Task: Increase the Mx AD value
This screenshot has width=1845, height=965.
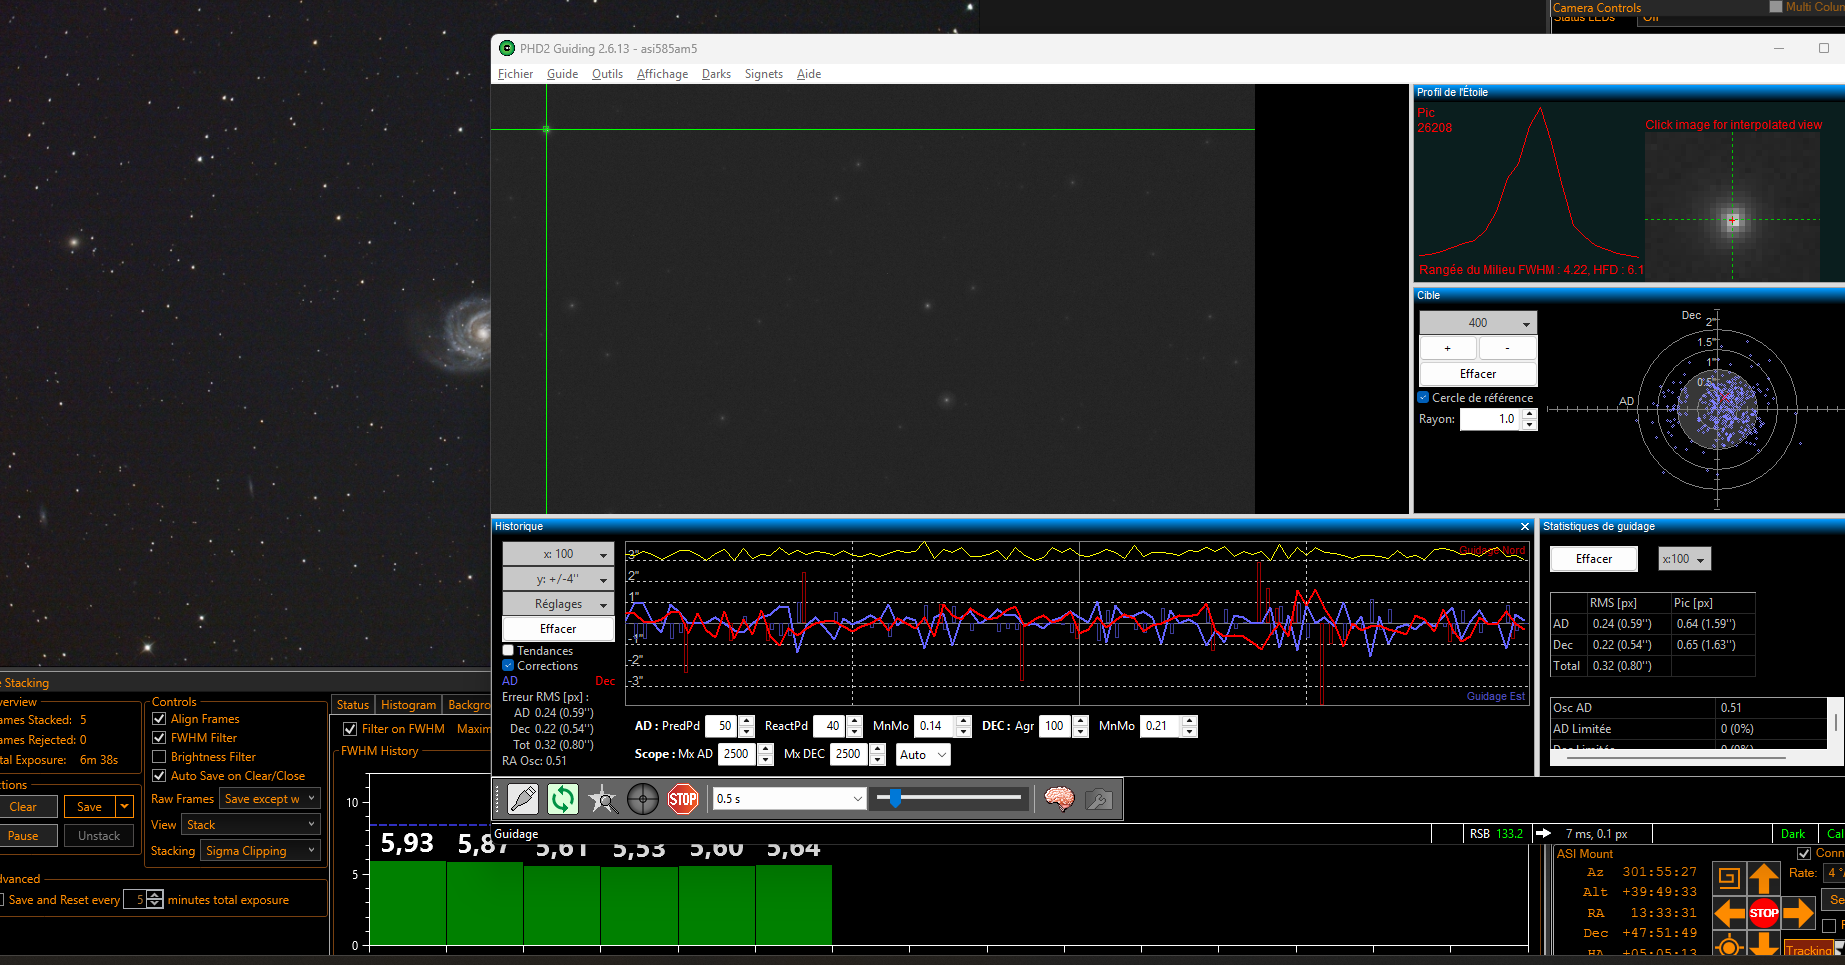Action: [x=766, y=749]
